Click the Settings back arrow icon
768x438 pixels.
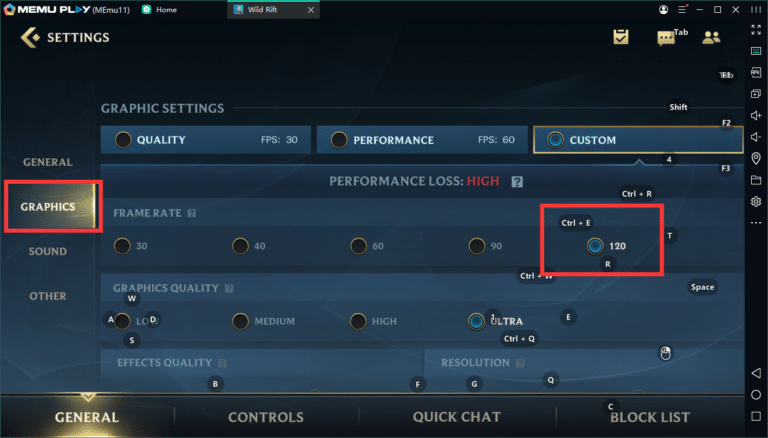(x=30, y=37)
